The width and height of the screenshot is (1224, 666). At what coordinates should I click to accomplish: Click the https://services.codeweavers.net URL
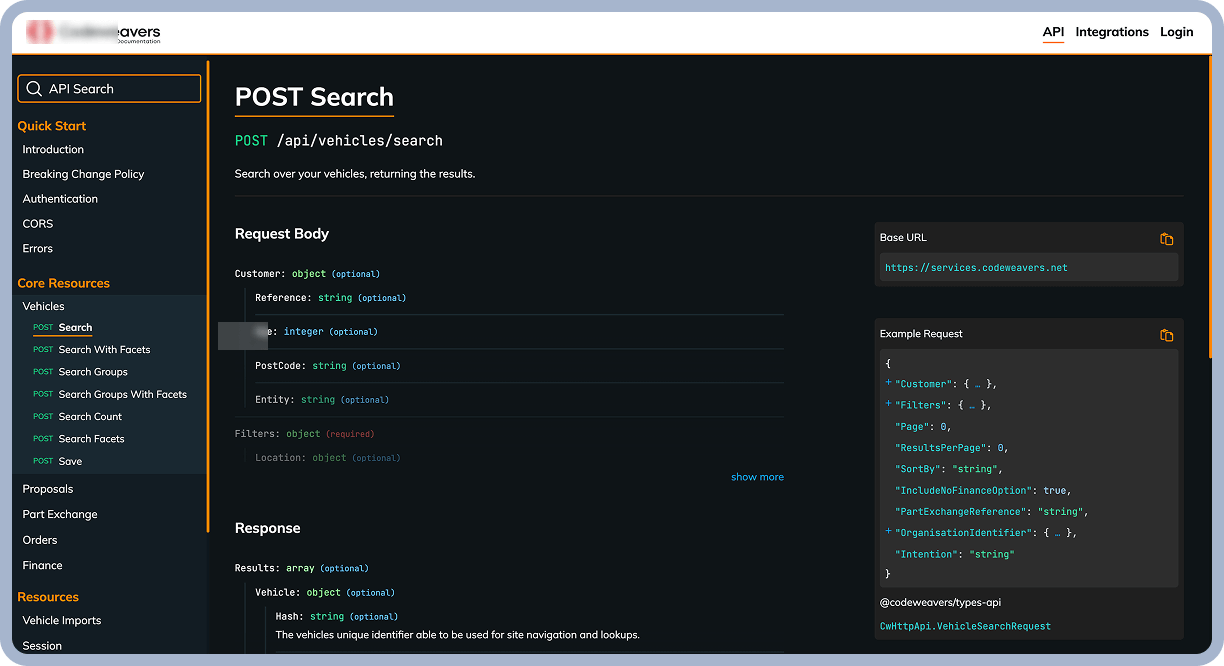pos(976,268)
